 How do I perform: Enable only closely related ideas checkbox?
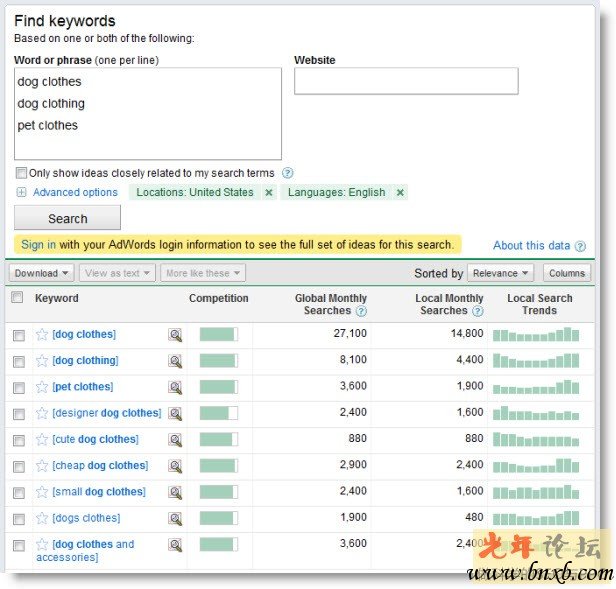pyautogui.click(x=21, y=173)
